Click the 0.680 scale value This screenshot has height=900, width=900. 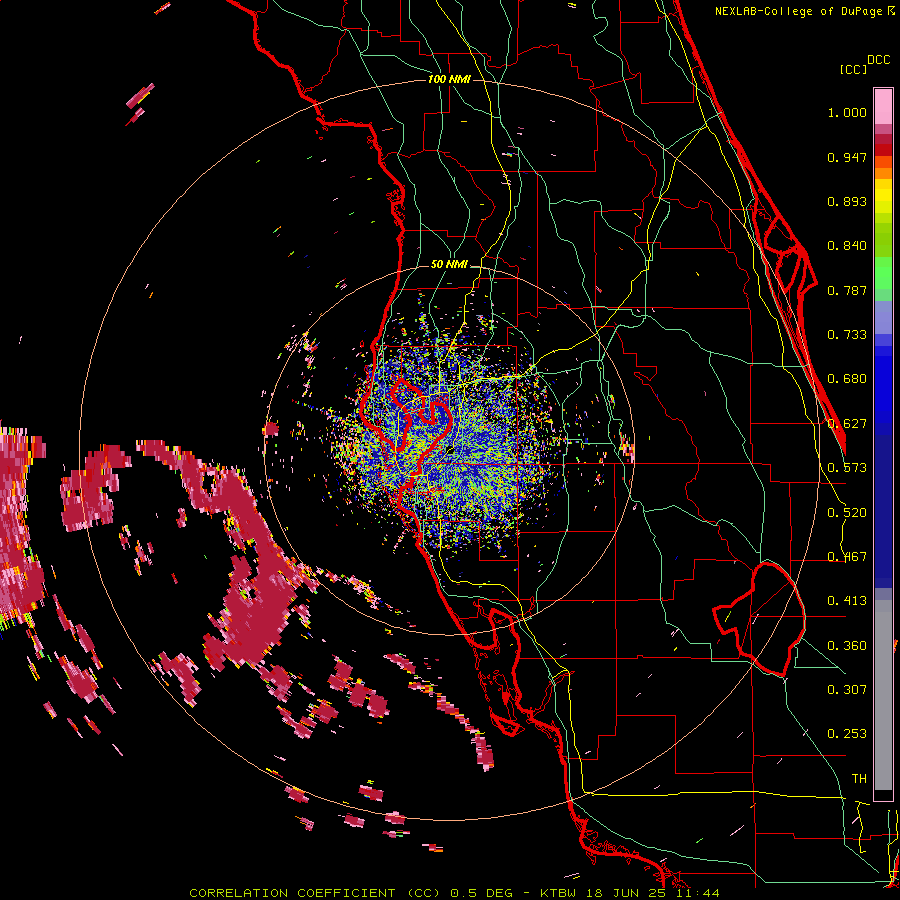tap(847, 379)
